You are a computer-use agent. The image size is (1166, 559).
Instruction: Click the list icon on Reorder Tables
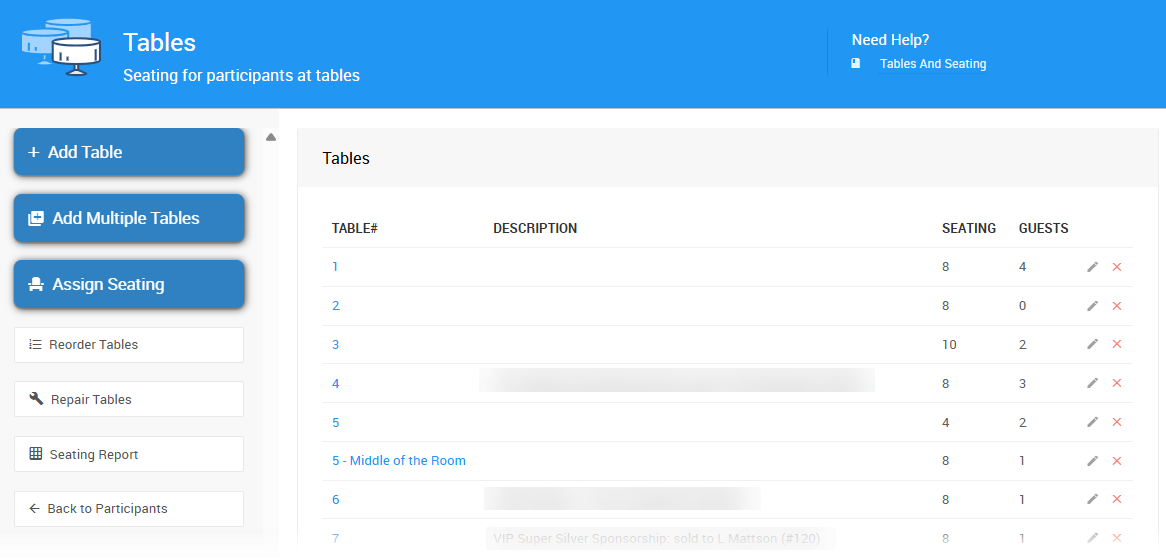coord(35,344)
